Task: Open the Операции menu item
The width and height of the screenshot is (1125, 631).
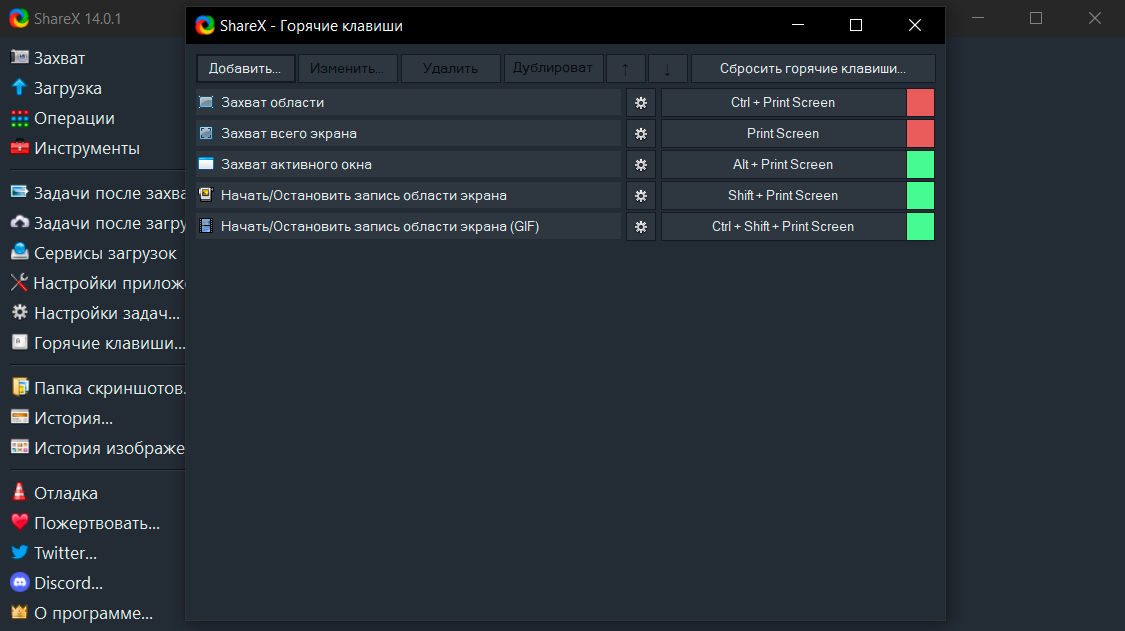Action: pos(74,118)
